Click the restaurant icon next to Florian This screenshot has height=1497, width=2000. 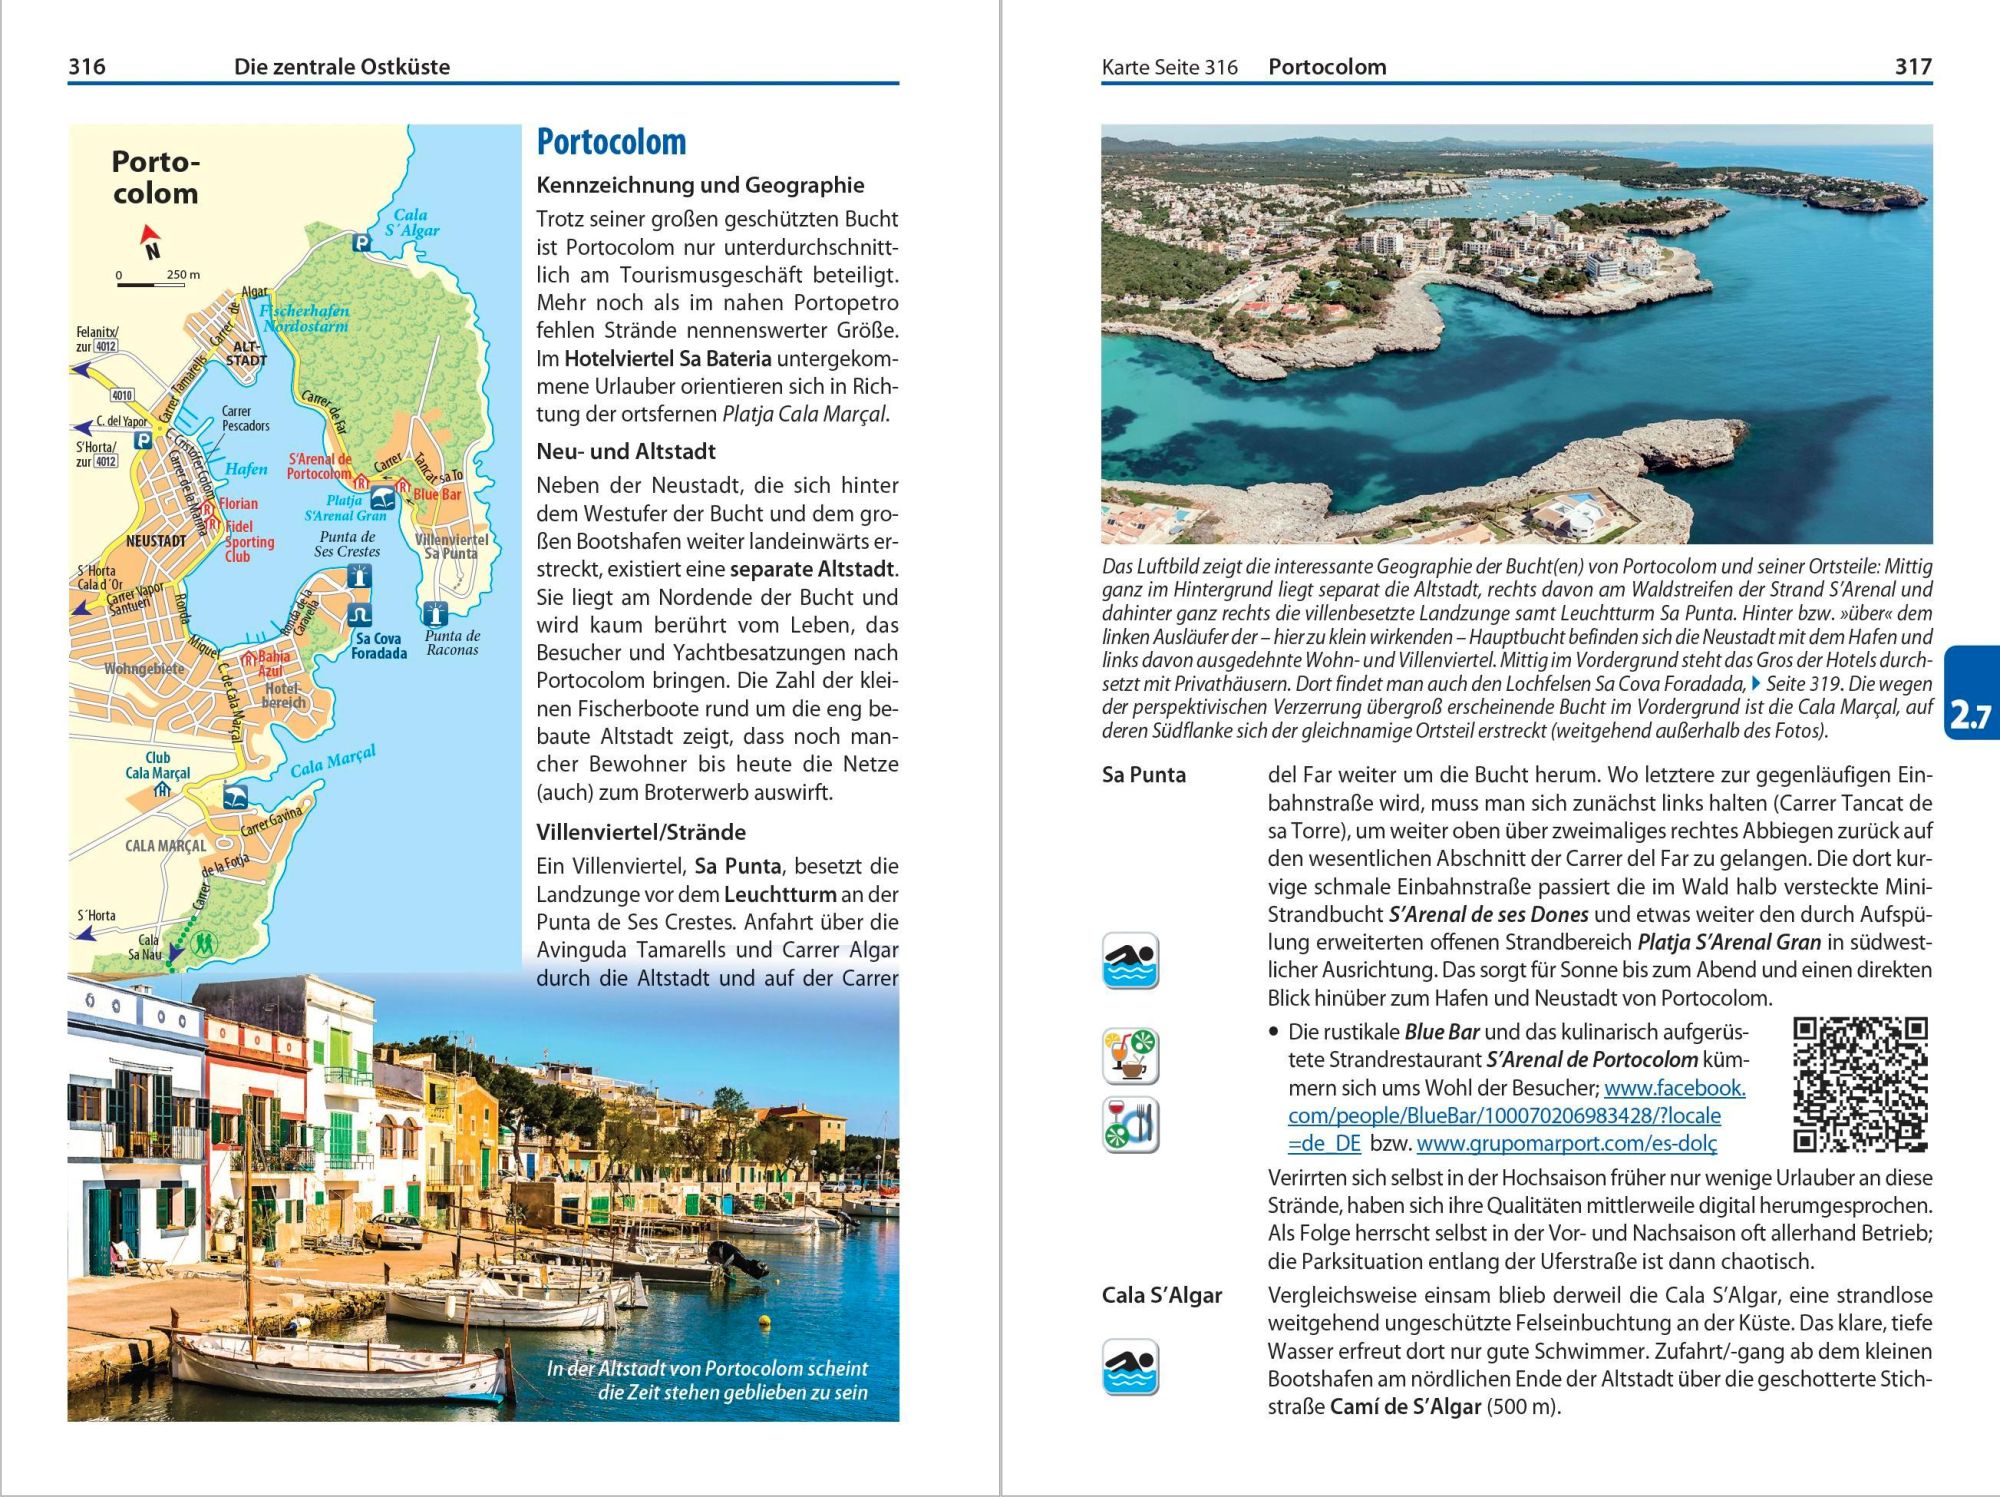(208, 508)
